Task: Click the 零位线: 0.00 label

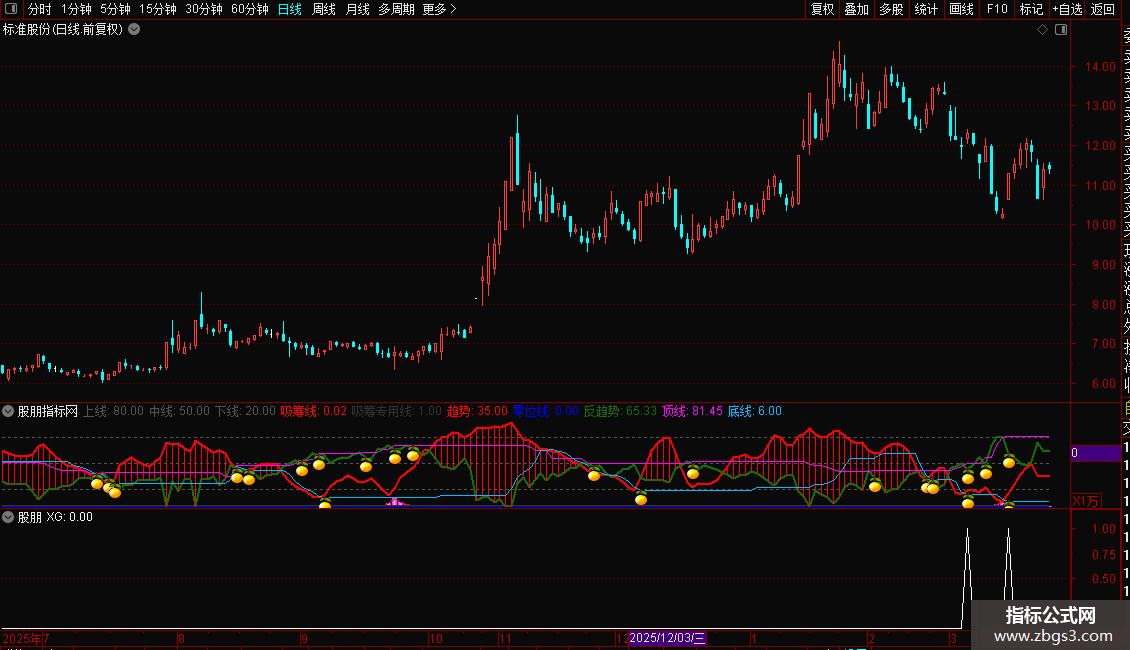Action: click(546, 411)
